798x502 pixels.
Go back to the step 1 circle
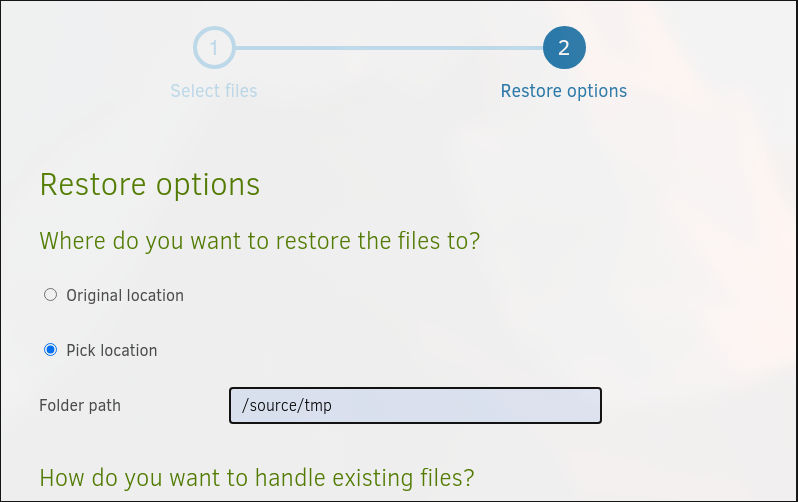tap(214, 47)
